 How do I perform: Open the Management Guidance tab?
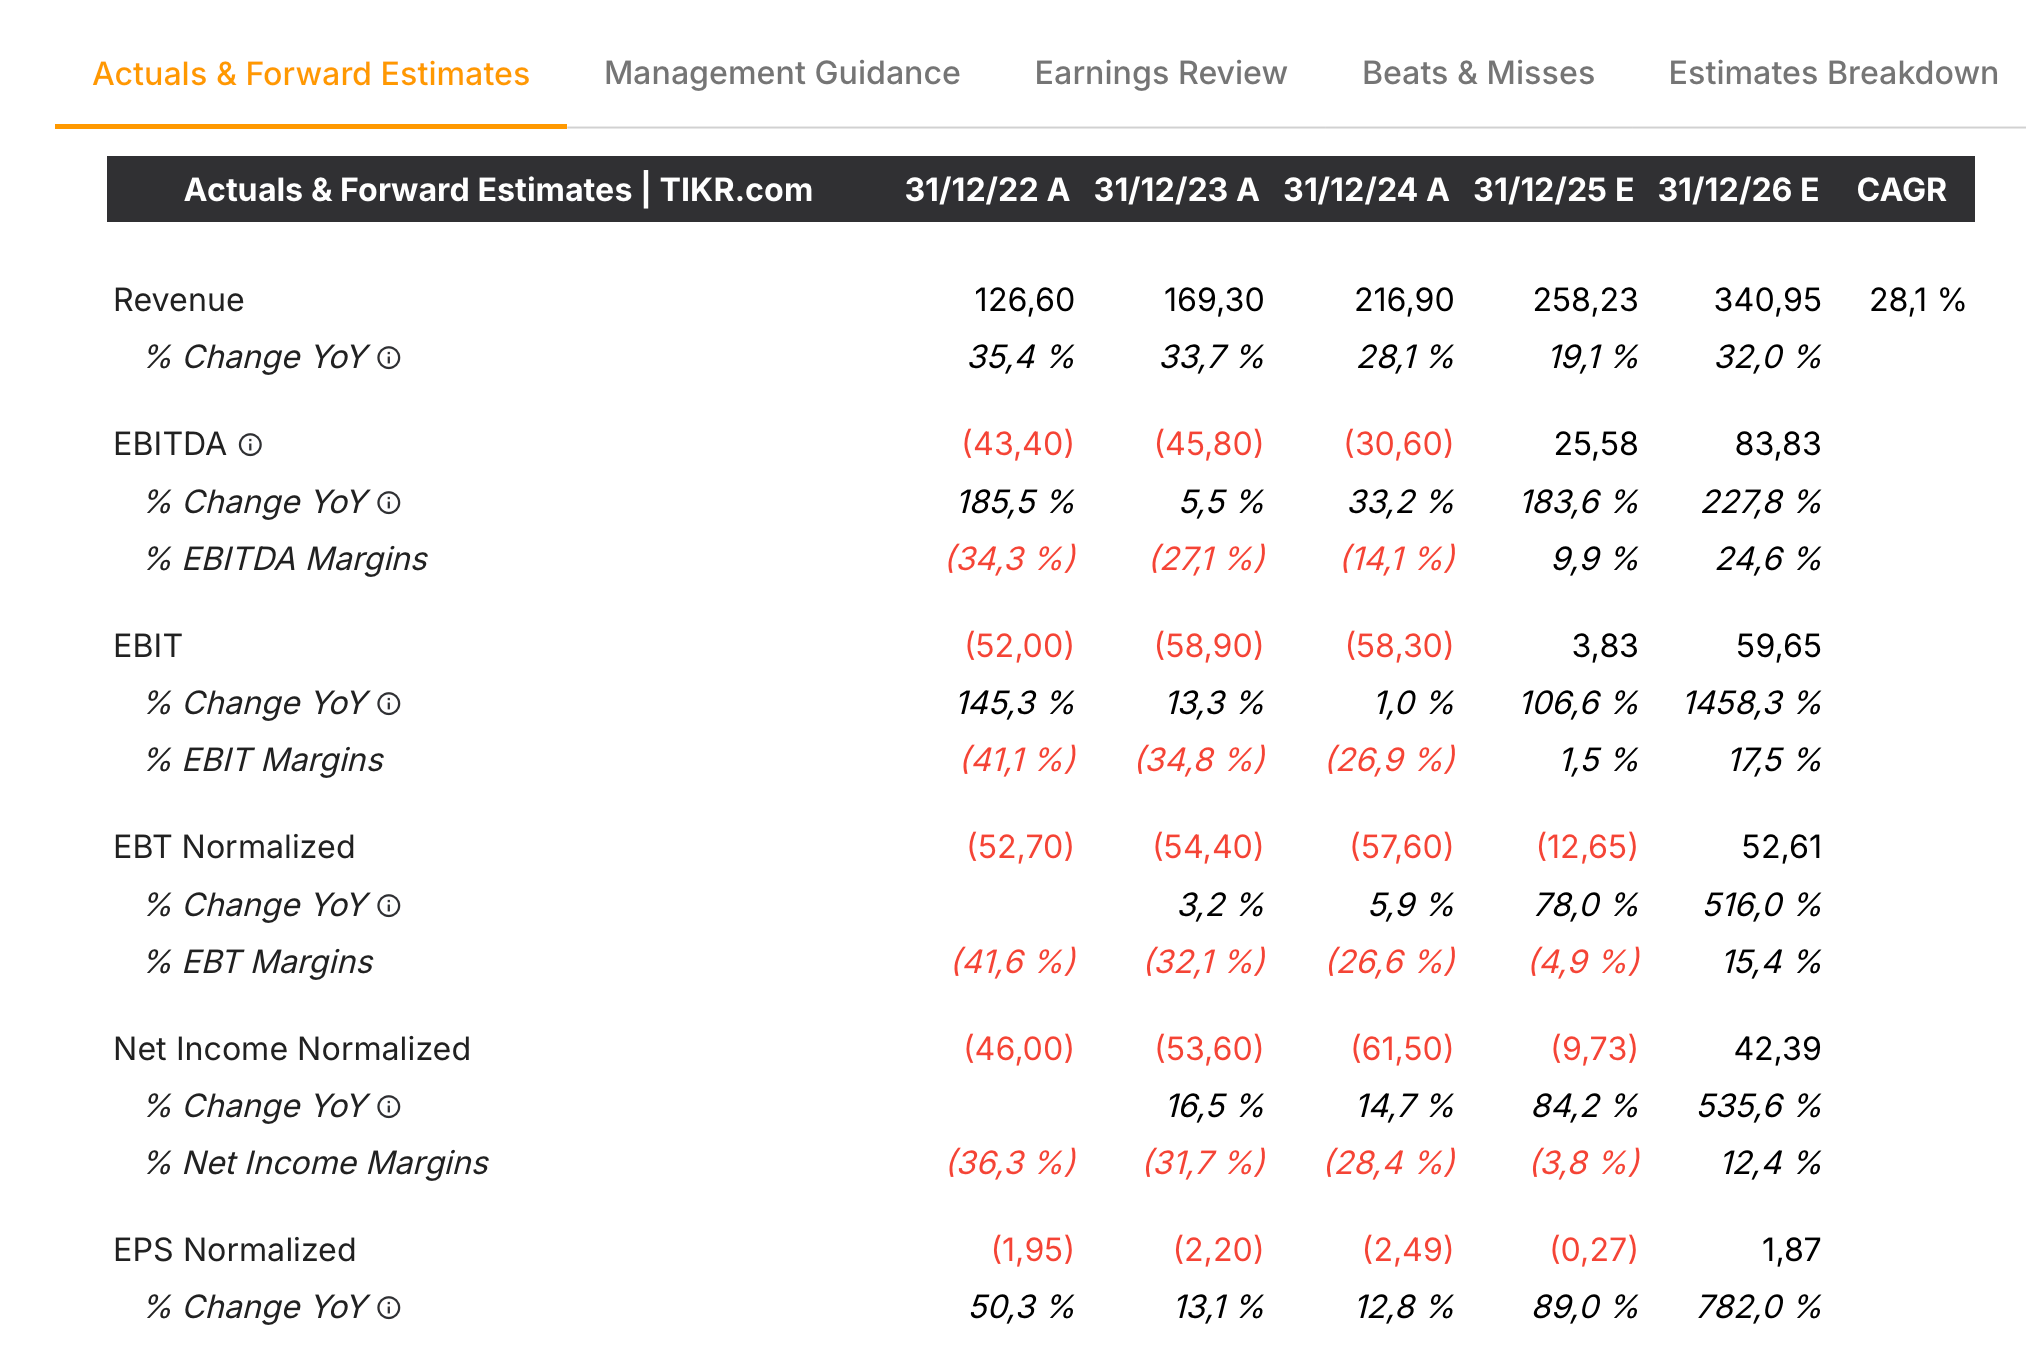click(x=782, y=73)
